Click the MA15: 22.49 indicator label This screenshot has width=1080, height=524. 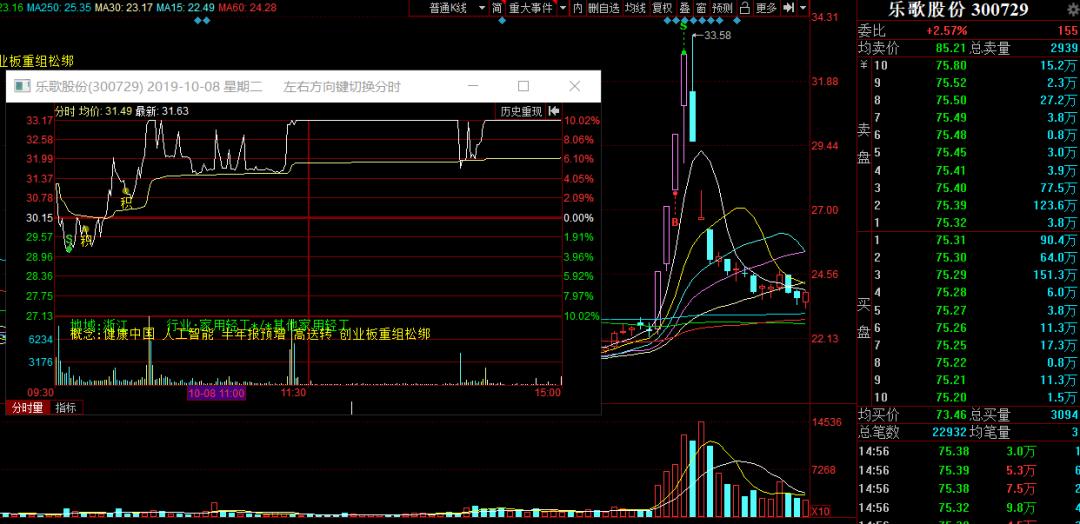coord(183,8)
